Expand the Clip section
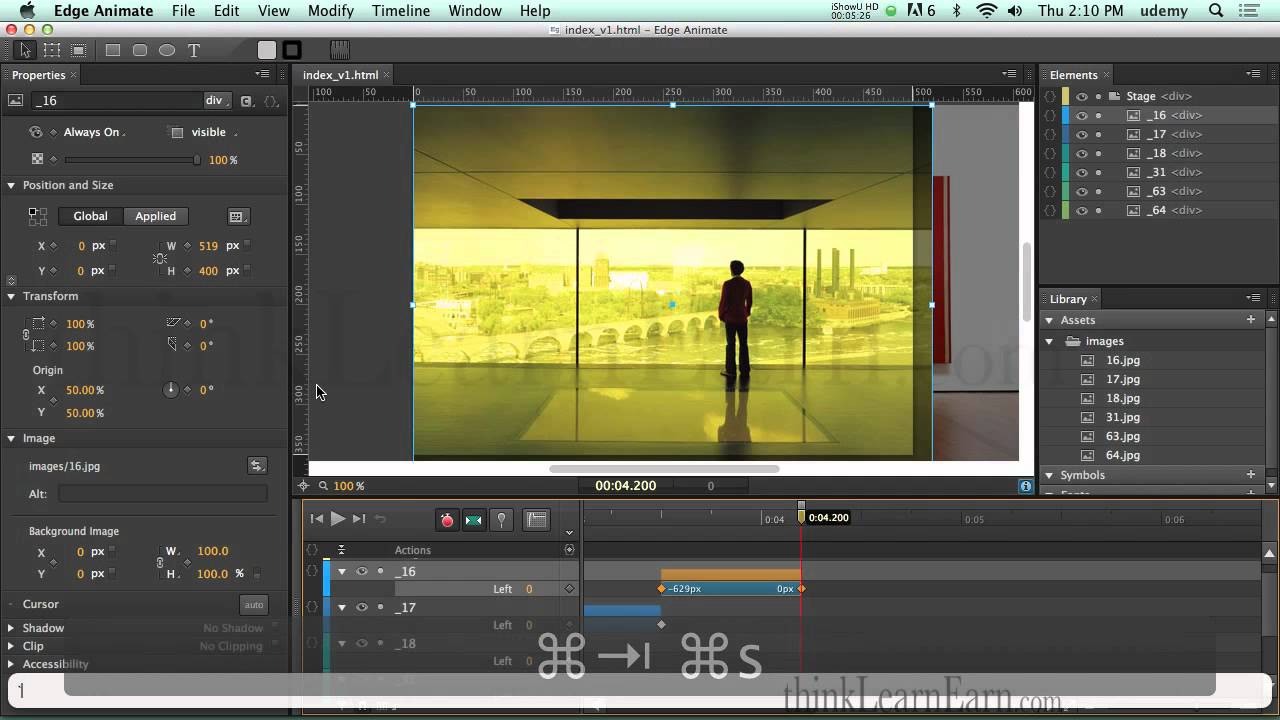The height and width of the screenshot is (720, 1280). [11, 646]
